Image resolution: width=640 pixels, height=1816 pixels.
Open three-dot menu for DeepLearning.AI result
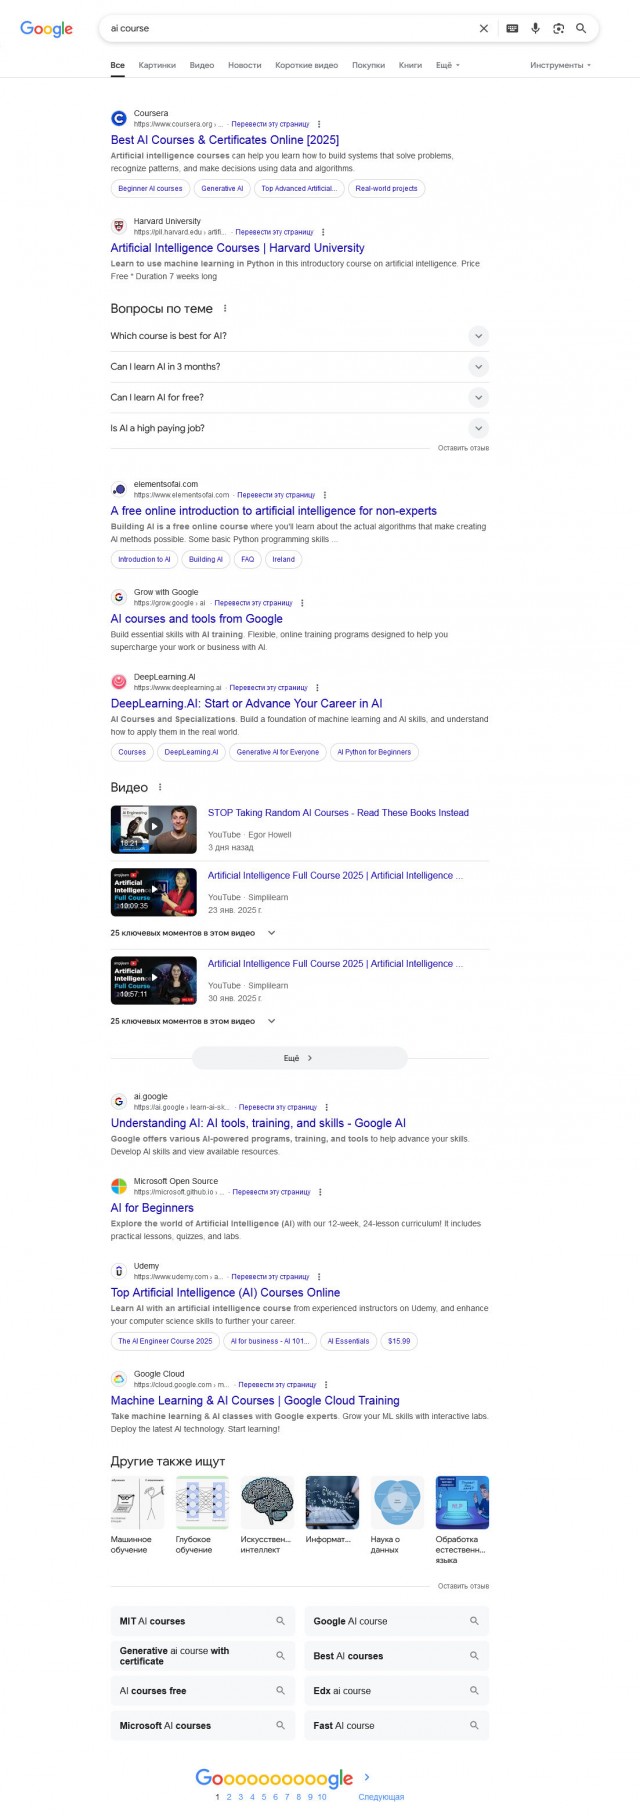[317, 688]
